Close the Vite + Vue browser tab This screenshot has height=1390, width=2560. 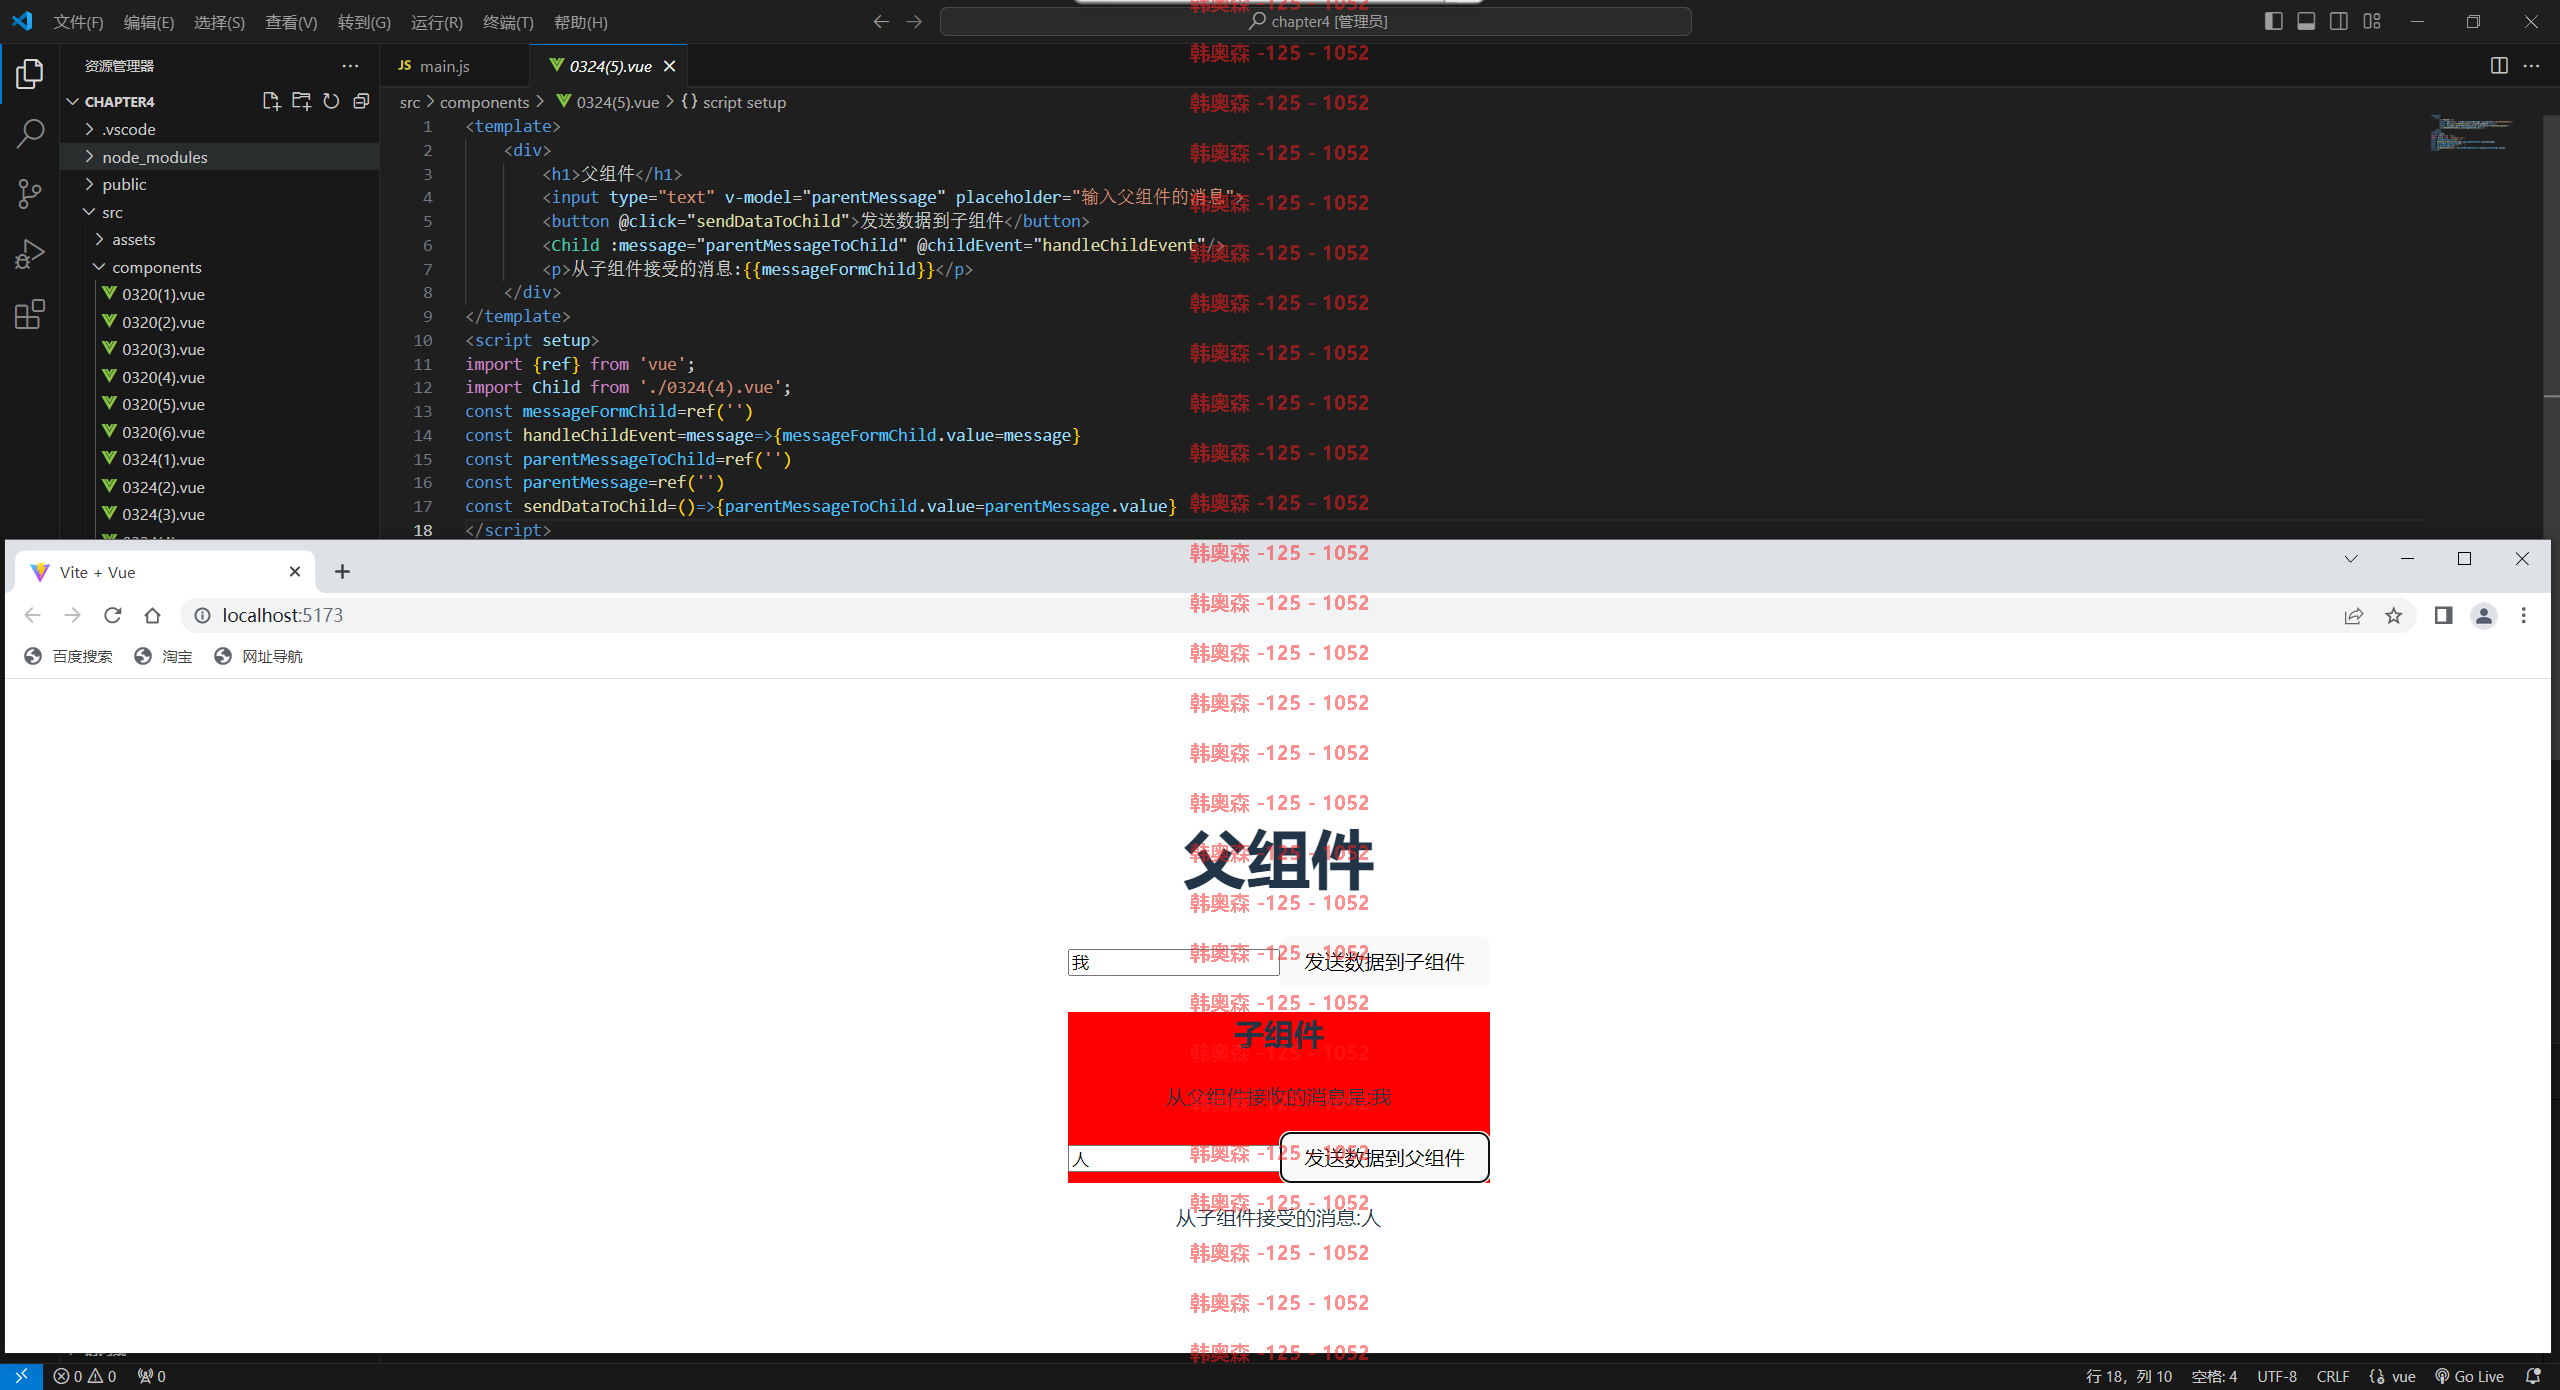pyautogui.click(x=295, y=571)
